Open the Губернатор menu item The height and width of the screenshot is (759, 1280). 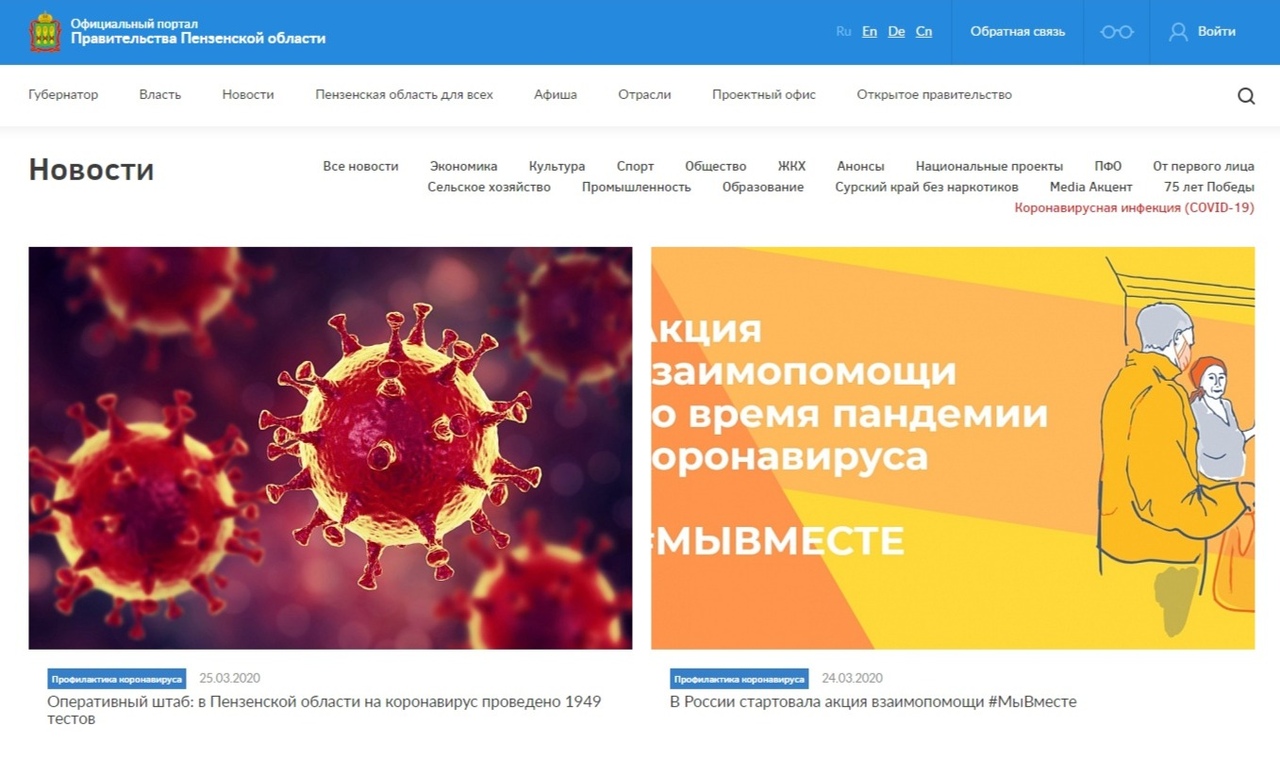point(63,95)
